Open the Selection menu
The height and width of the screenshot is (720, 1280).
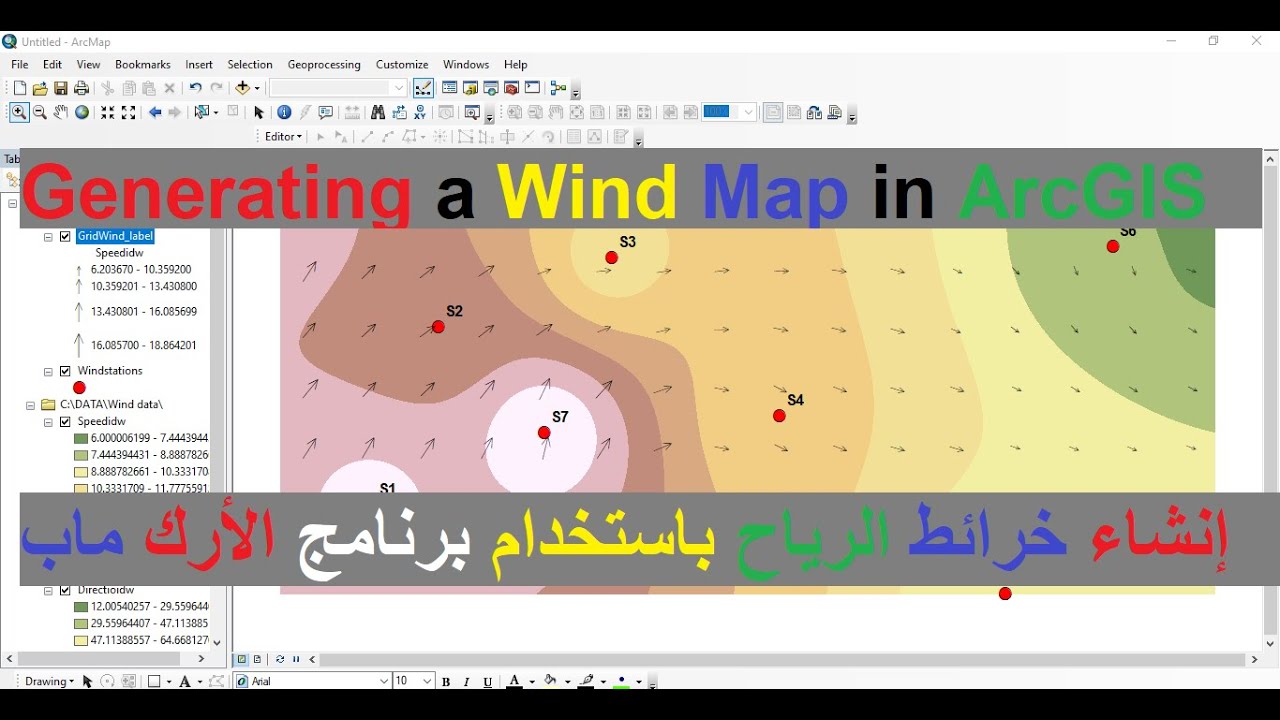[250, 64]
